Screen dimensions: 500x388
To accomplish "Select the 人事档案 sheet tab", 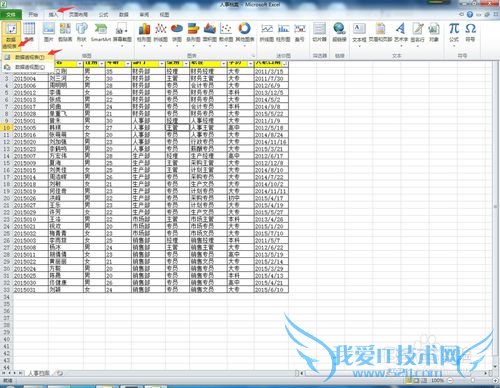I will coord(39,373).
